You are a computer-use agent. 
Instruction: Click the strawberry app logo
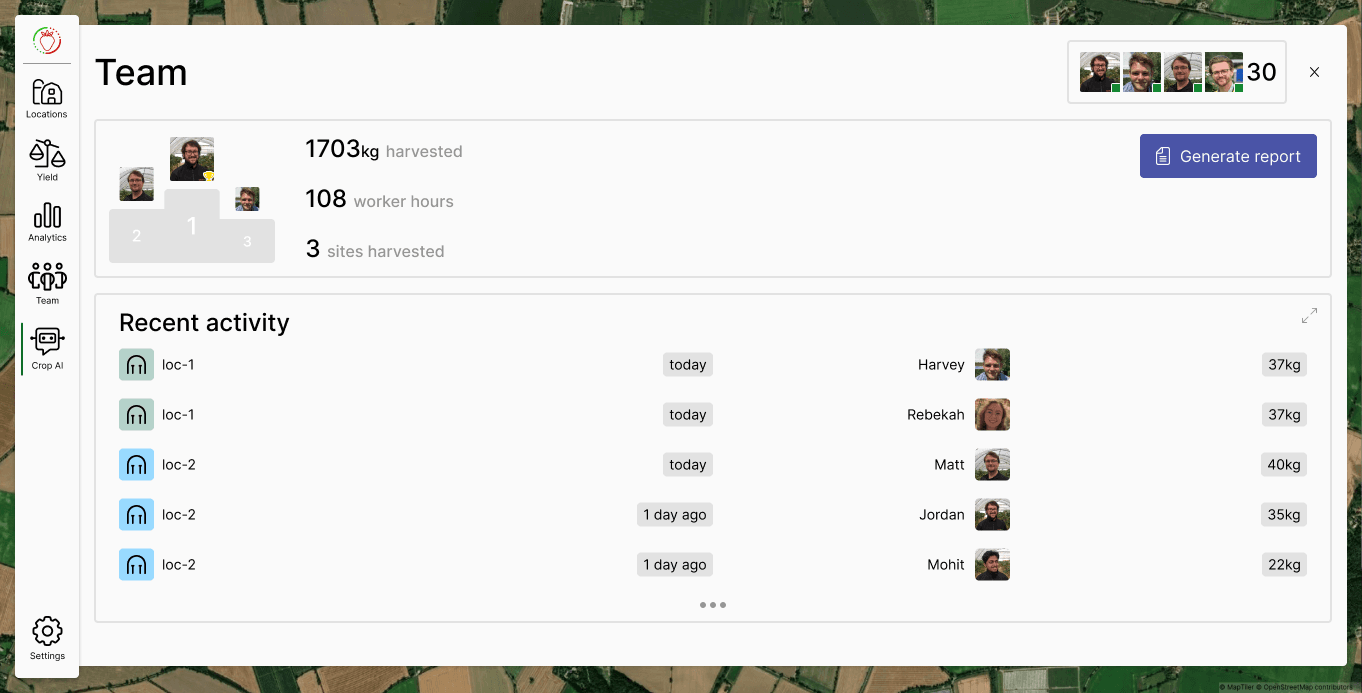click(x=47, y=41)
